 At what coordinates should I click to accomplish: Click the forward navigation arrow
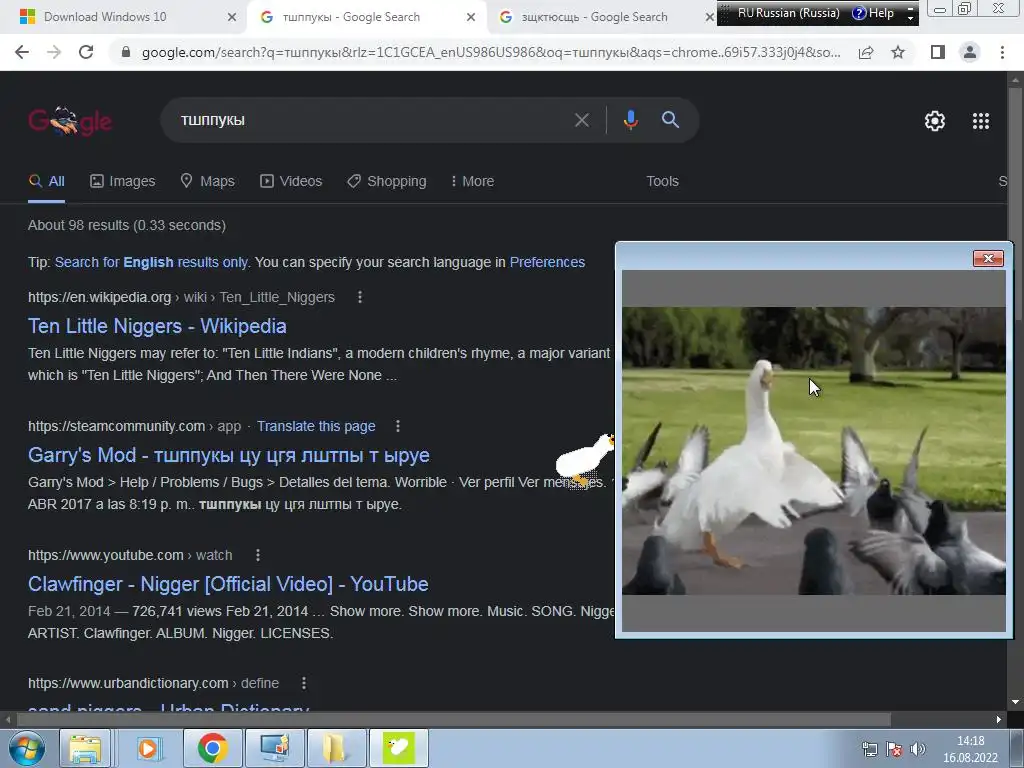[x=54, y=52]
